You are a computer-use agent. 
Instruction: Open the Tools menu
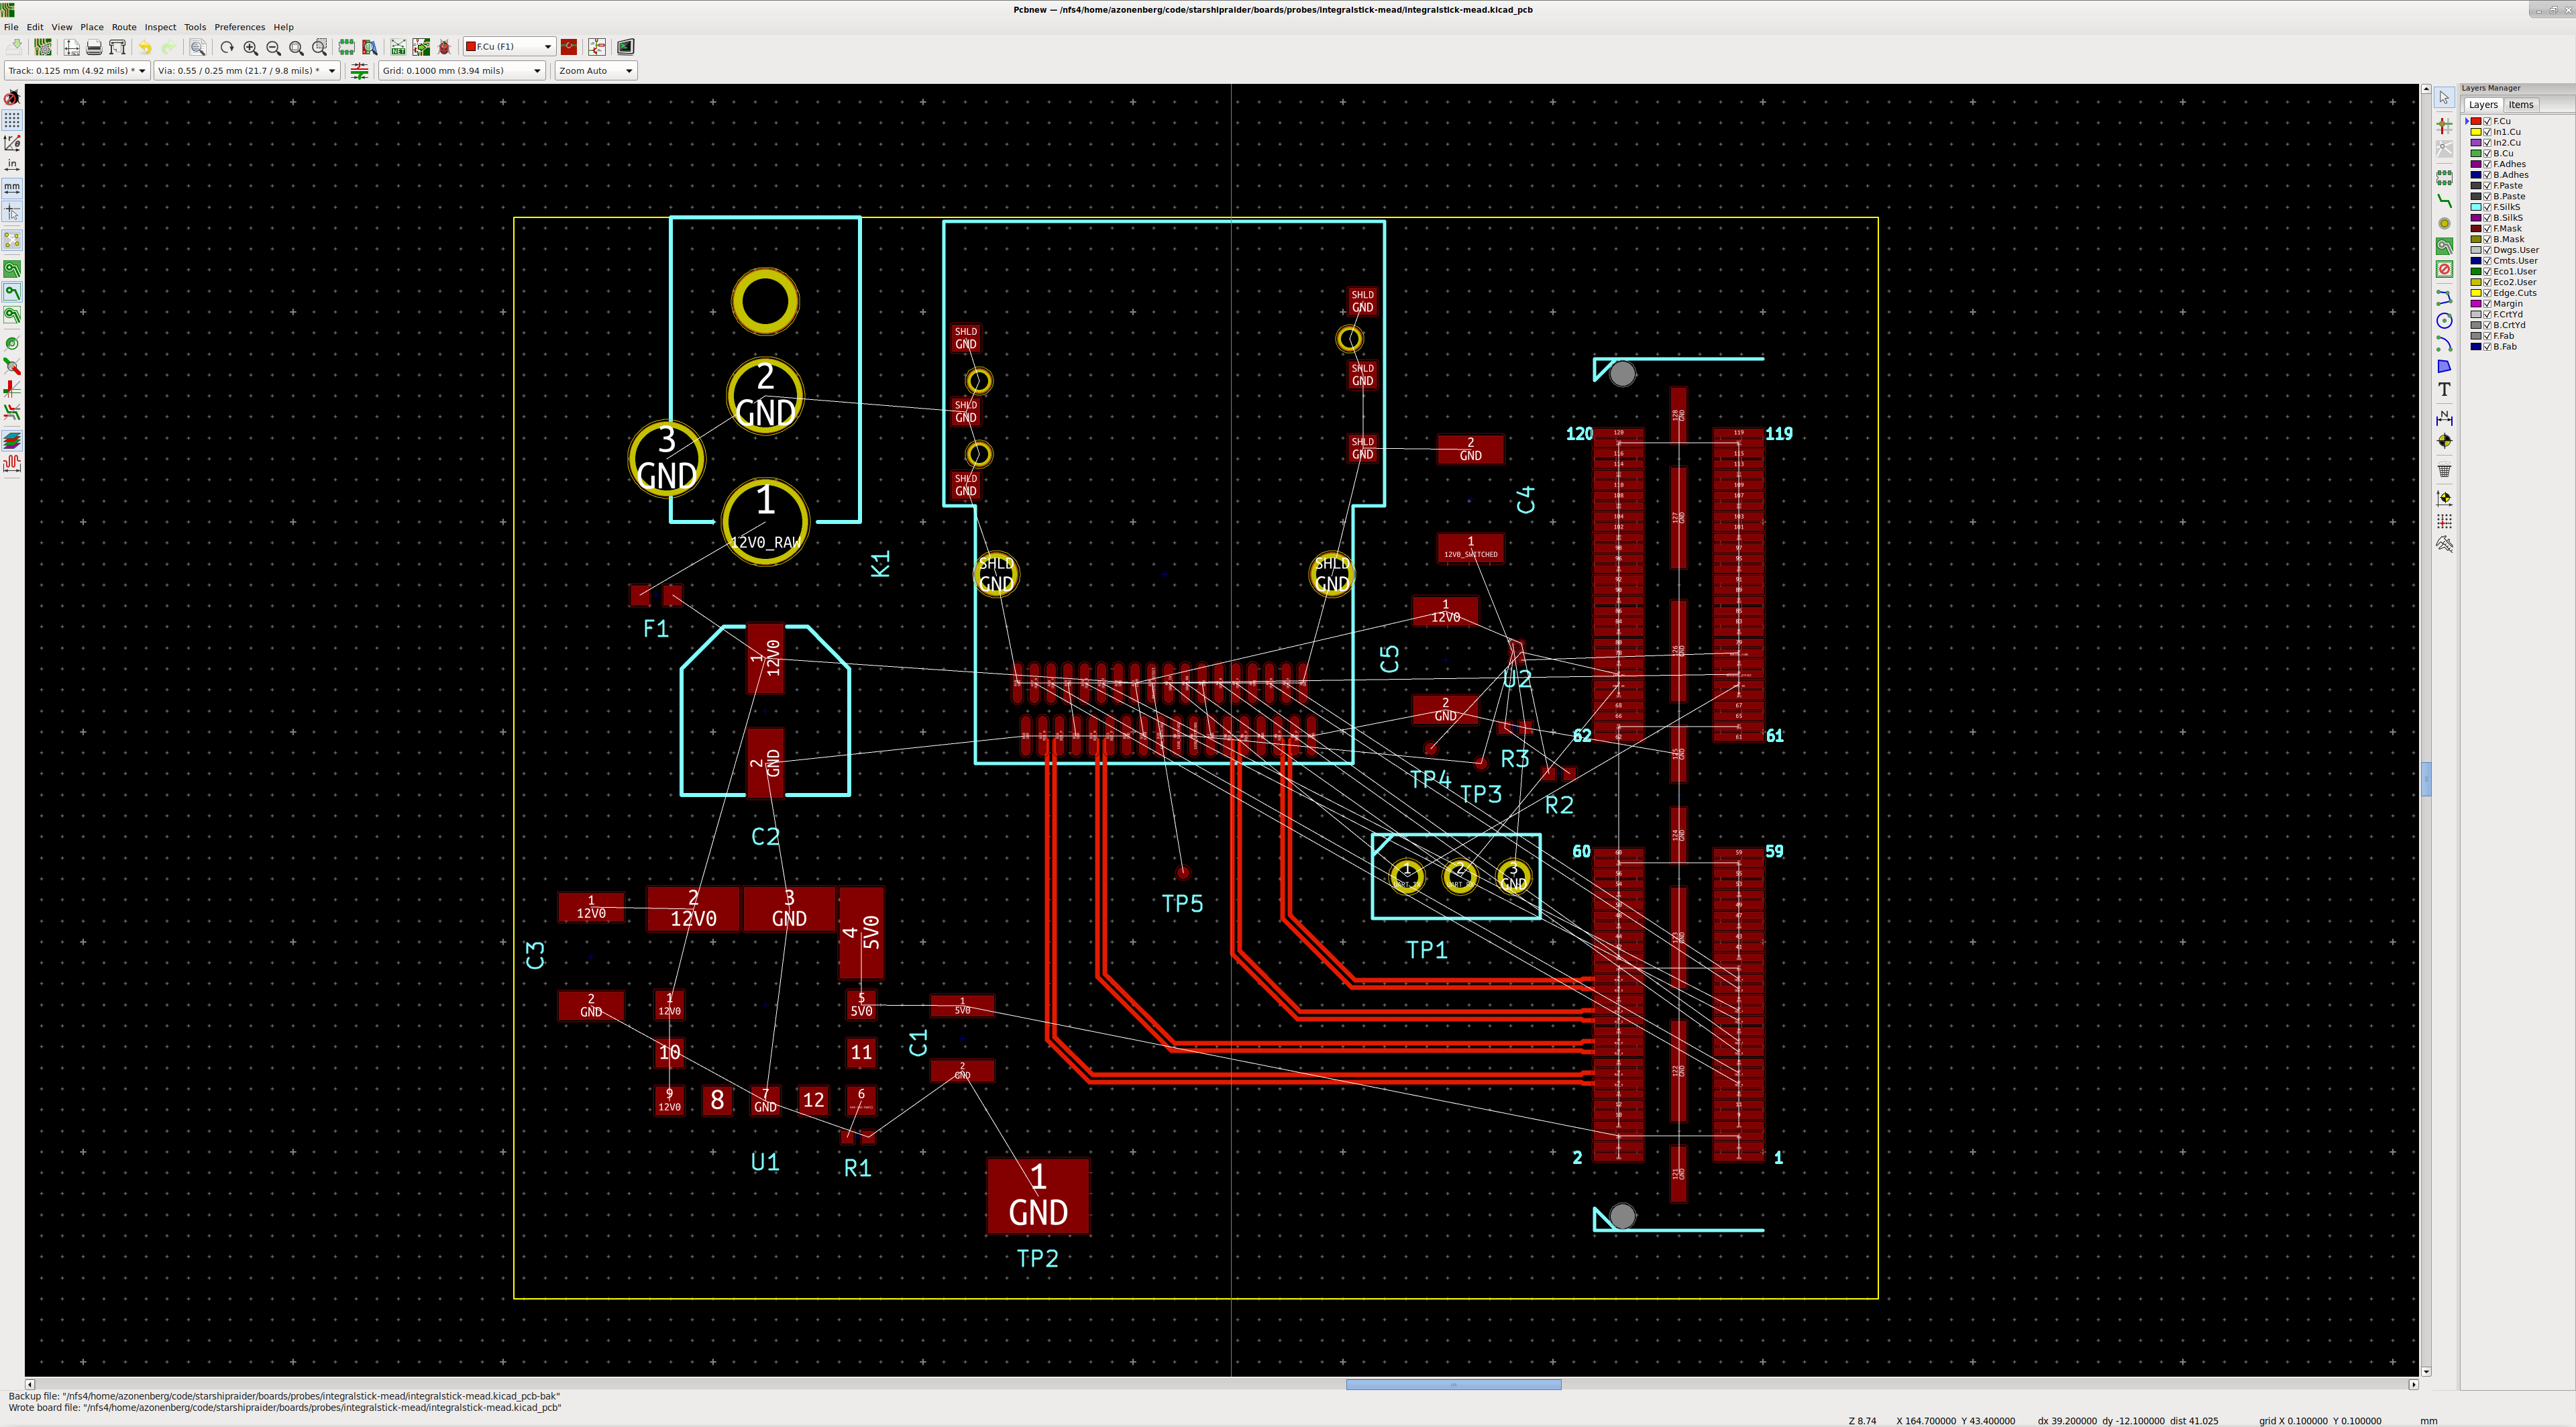point(195,27)
